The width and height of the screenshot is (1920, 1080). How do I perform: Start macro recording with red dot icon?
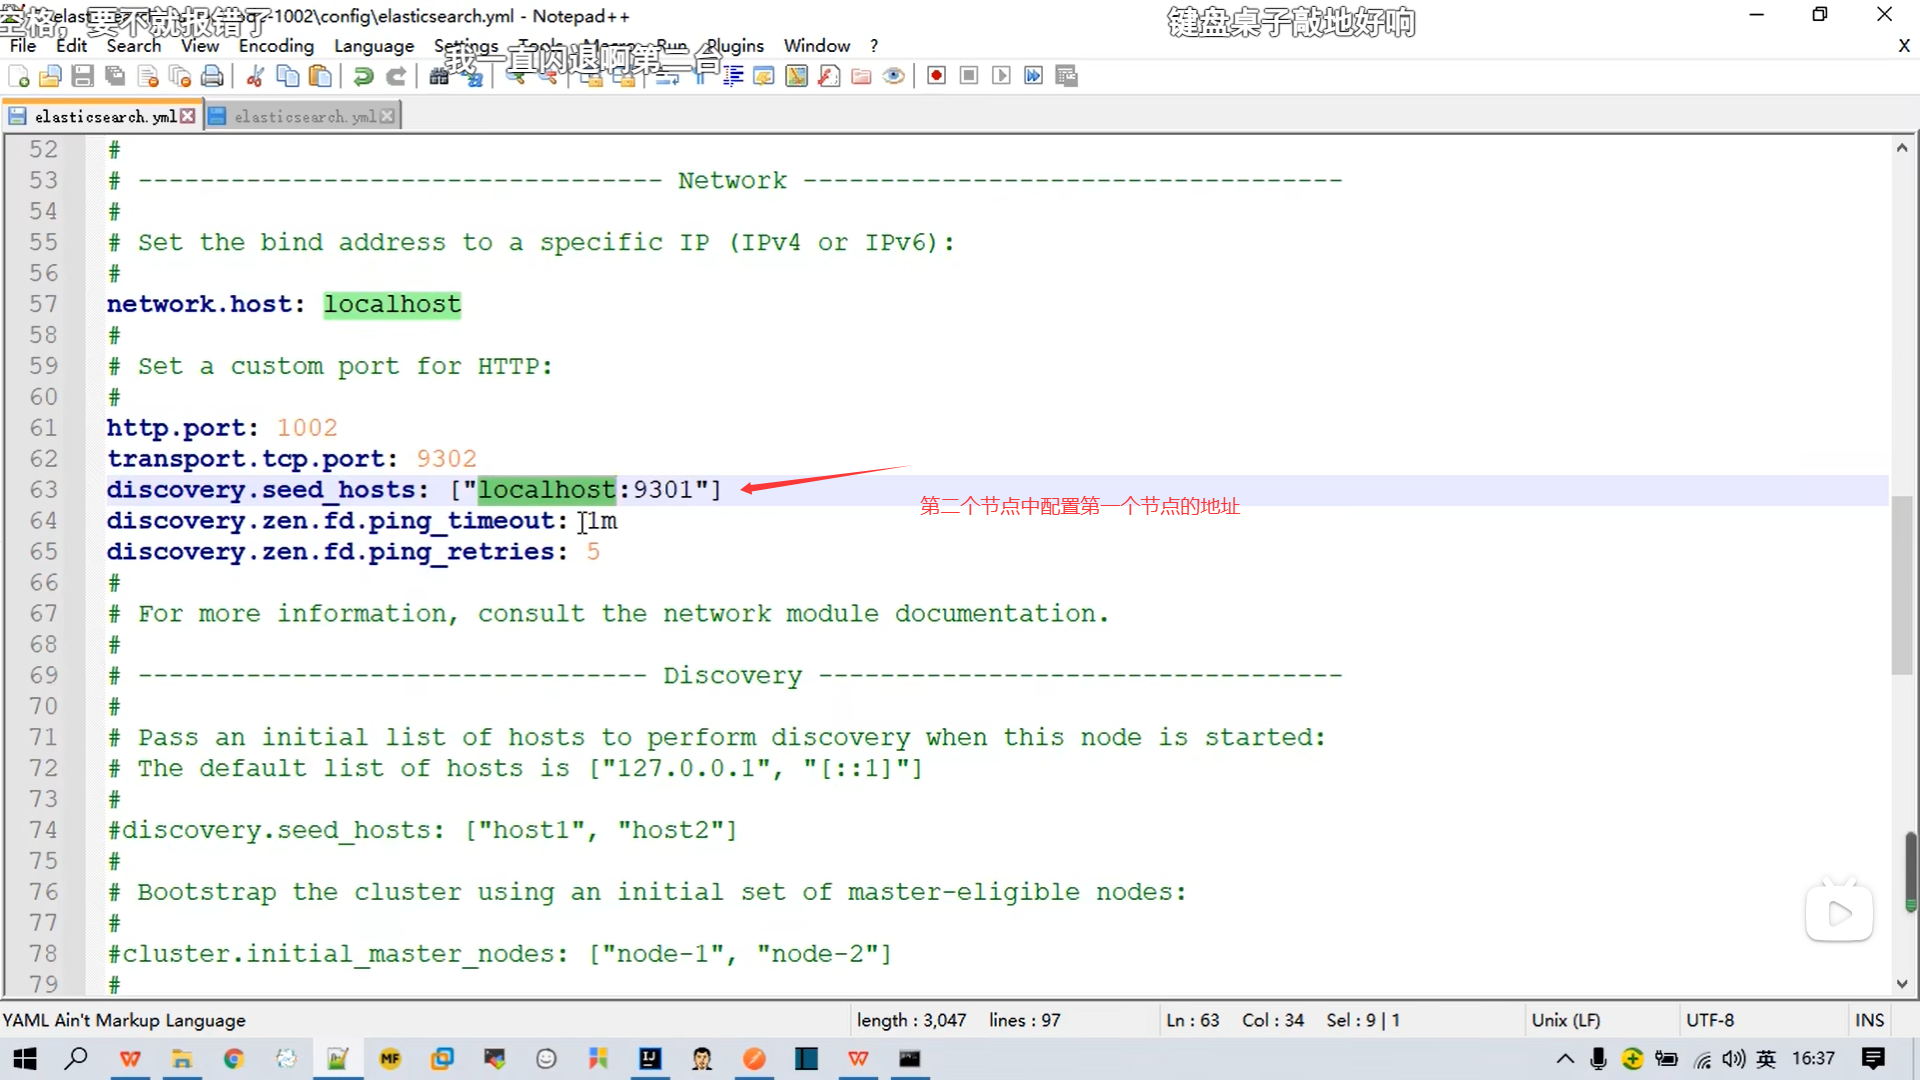936,76
